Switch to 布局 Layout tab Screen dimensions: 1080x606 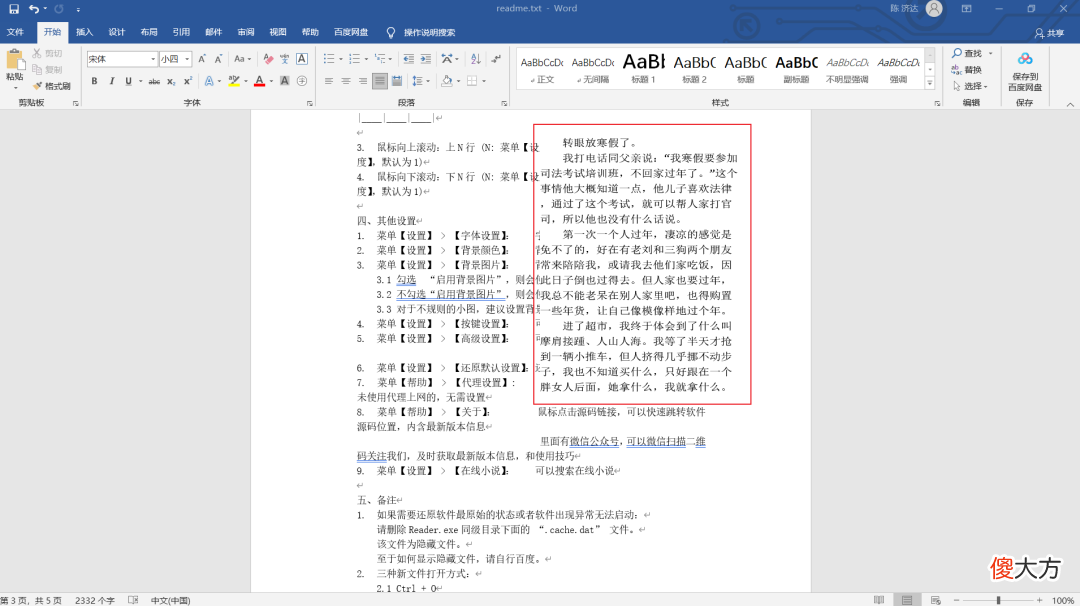point(149,32)
